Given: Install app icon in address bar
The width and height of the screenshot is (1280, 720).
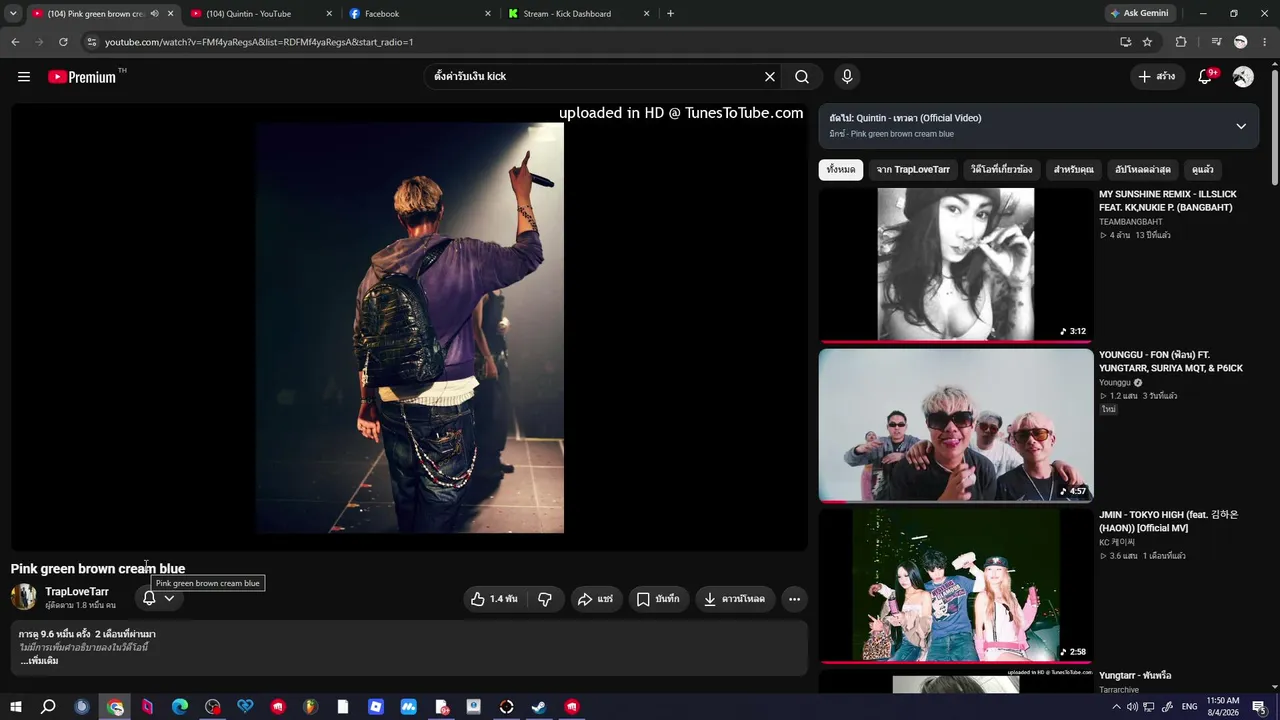Looking at the screenshot, I should coord(1125,42).
